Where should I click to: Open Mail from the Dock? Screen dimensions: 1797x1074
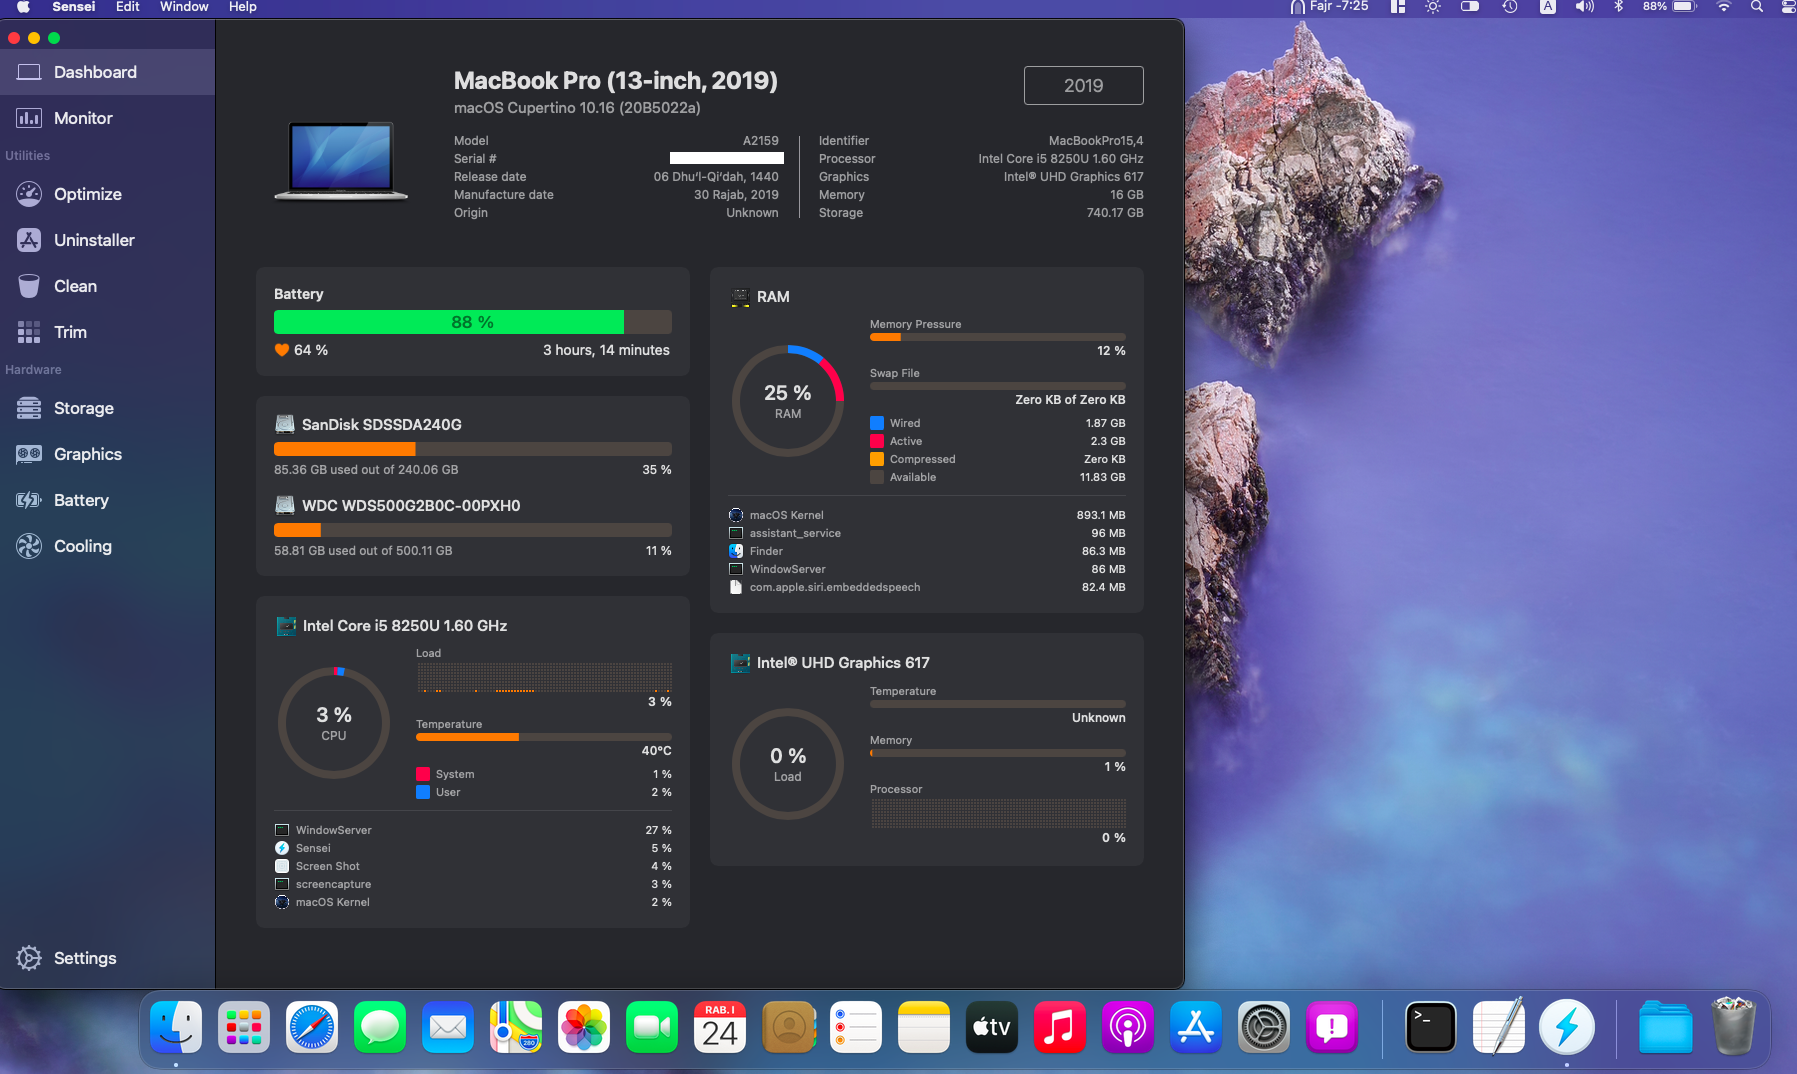coord(448,1027)
